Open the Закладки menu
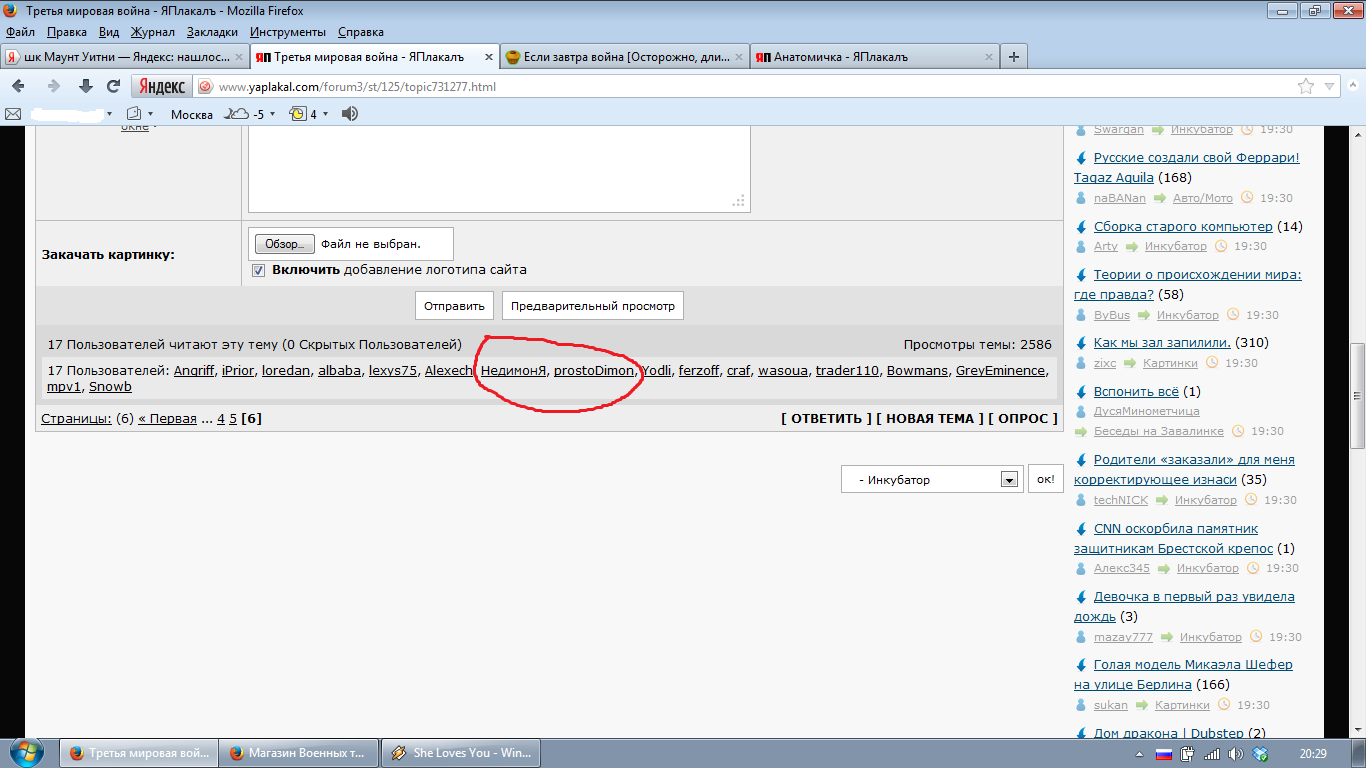Image resolution: width=1366 pixels, height=768 pixels. [211, 32]
